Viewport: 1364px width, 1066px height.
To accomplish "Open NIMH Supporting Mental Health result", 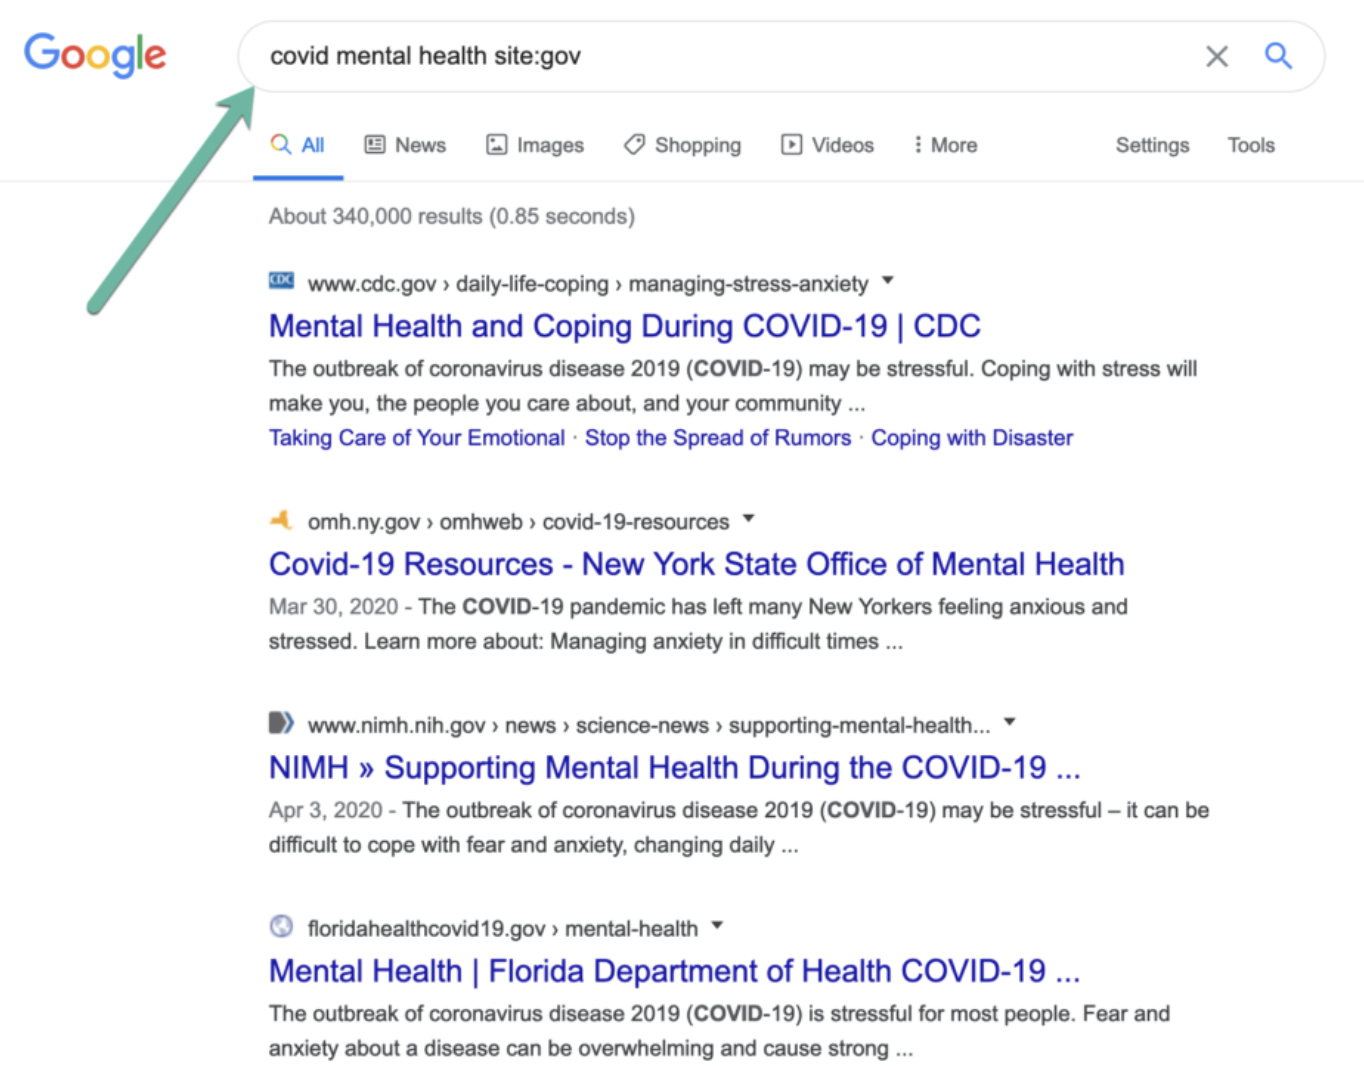I will (675, 768).
